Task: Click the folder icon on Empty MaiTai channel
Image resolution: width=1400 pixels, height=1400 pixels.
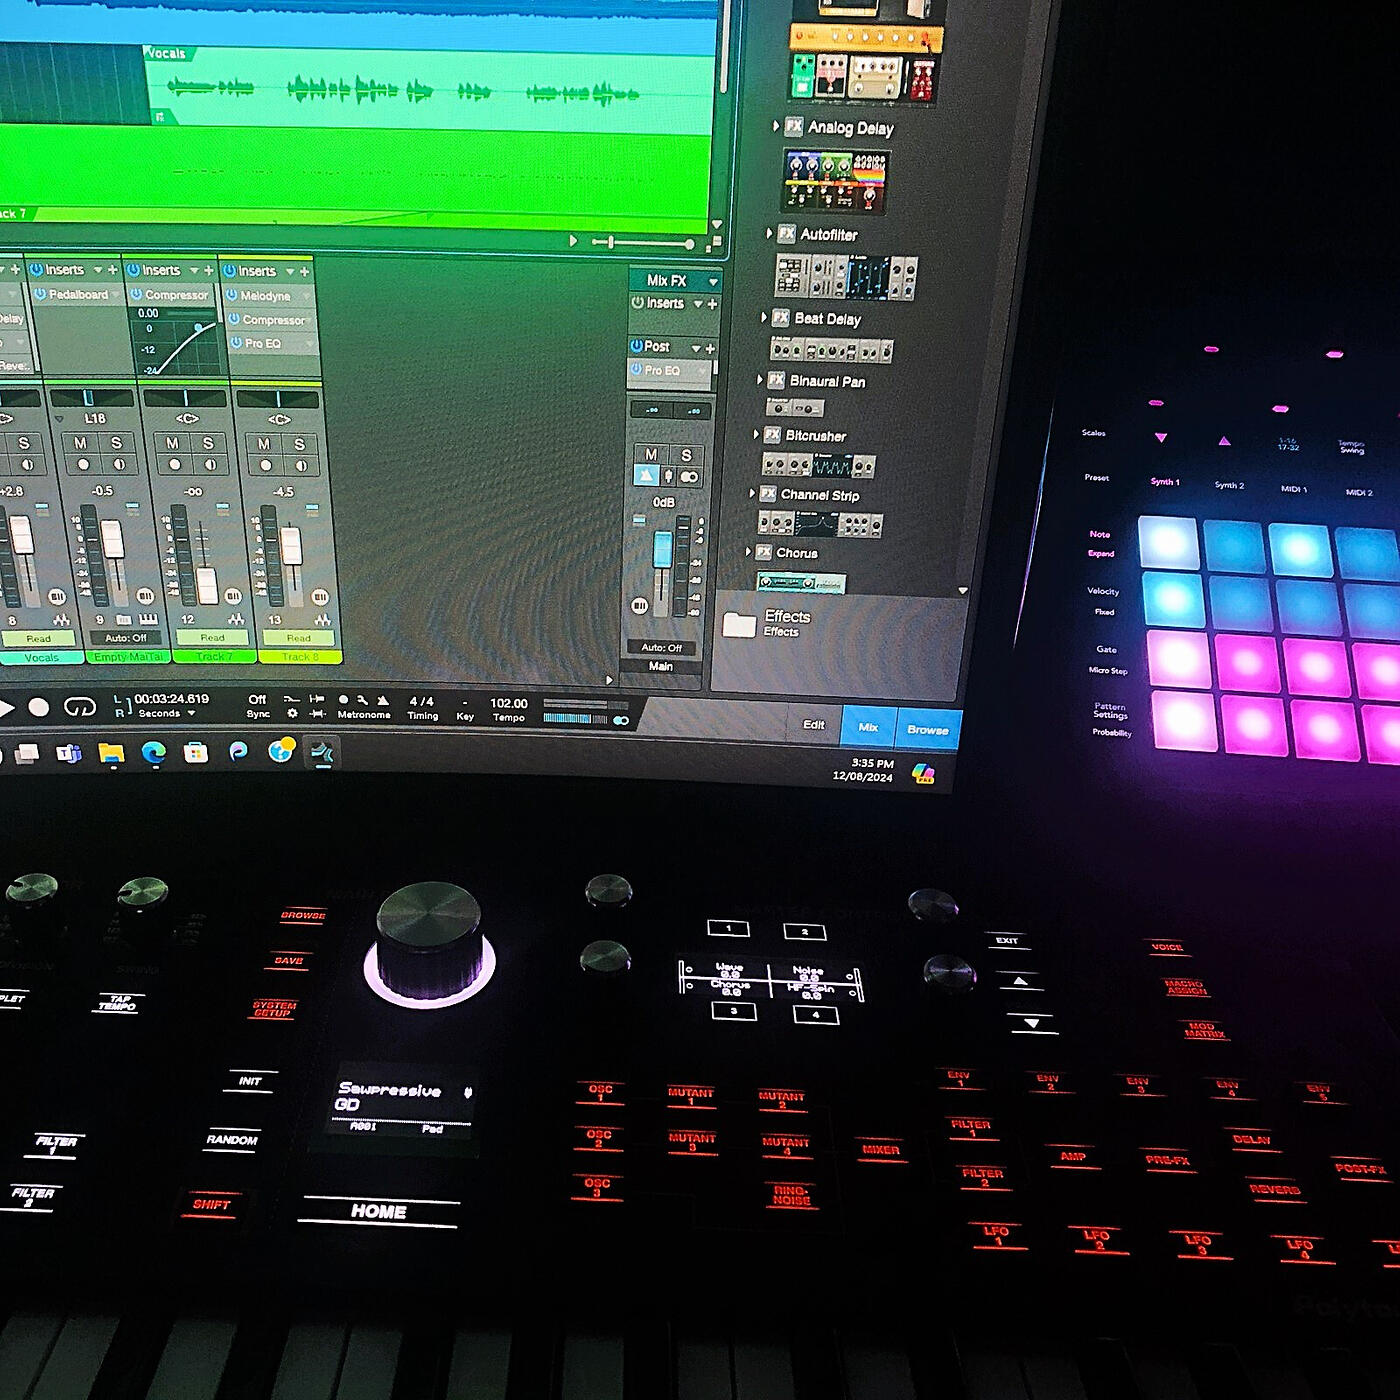Action: point(123,619)
